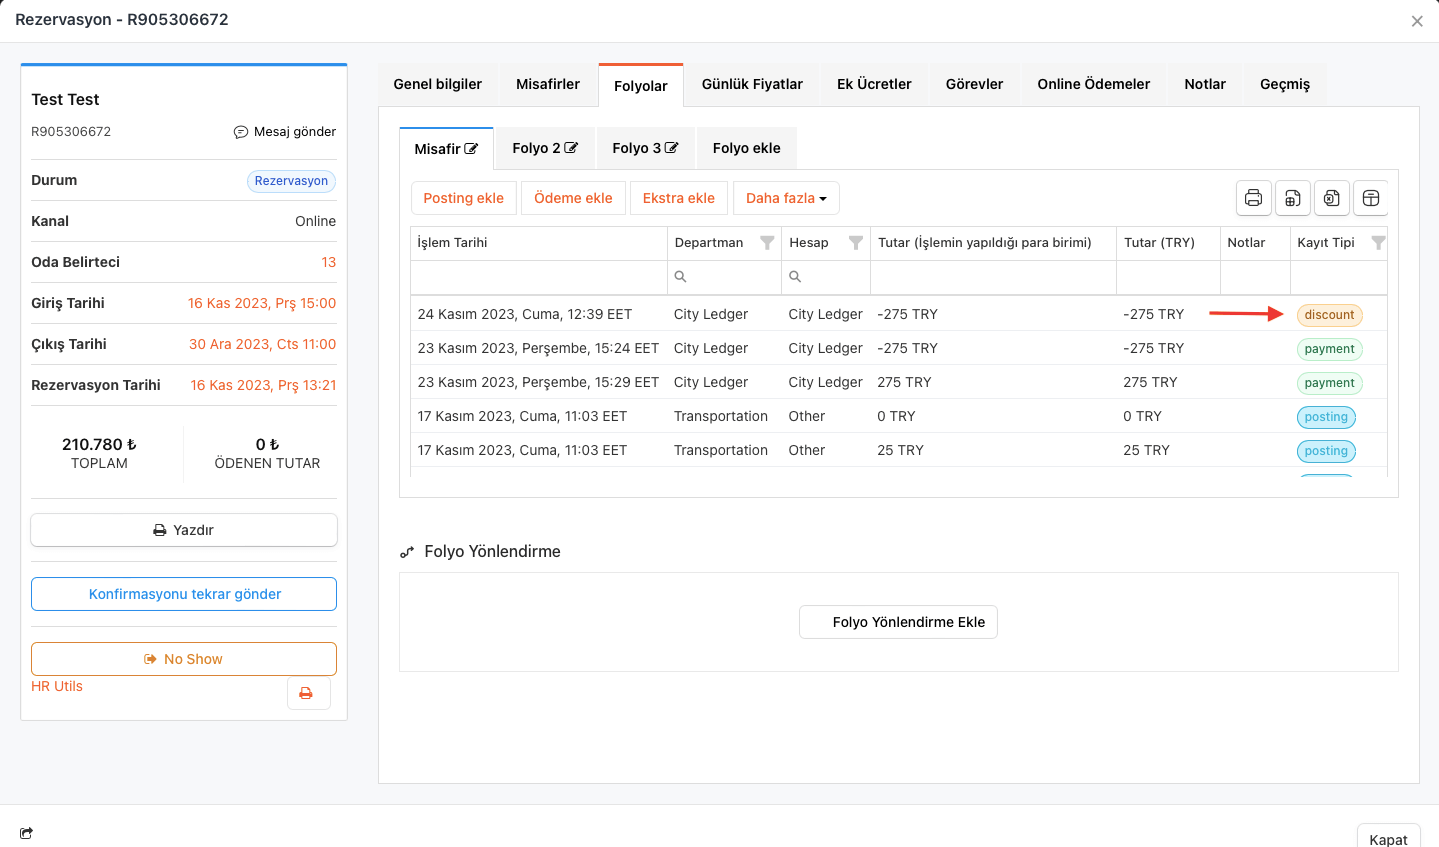This screenshot has height=847, width=1439.
Task: Click edit icon on Folyo 2 tab
Action: (x=571, y=148)
